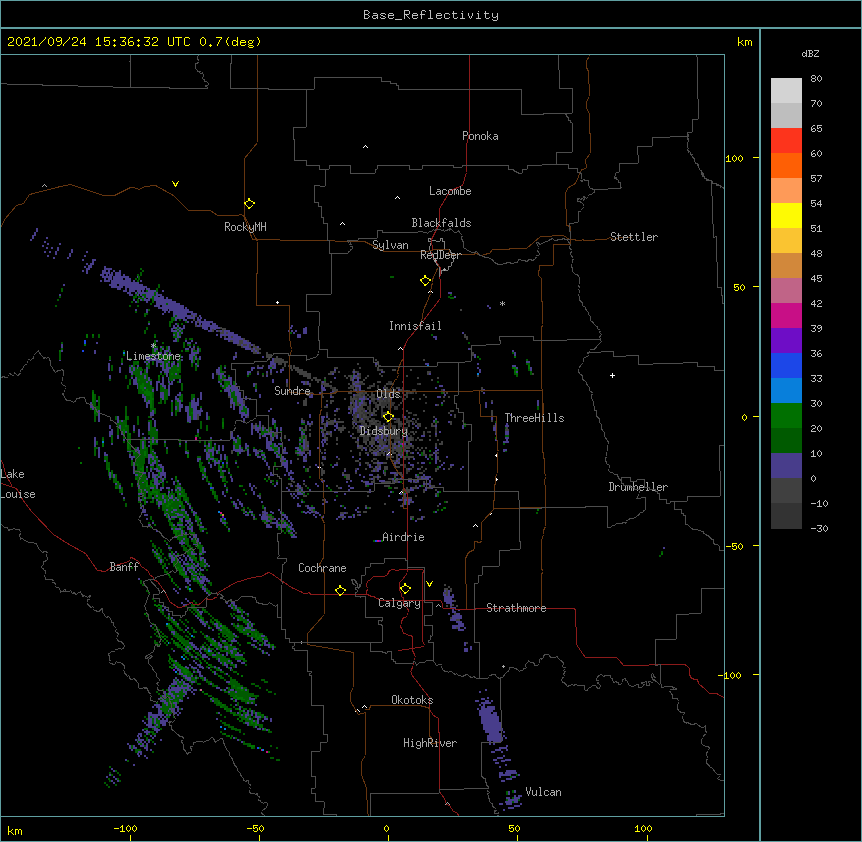Select the violet 39–36 dBZ swatch
Image resolution: width=862 pixels, height=842 pixels.
[x=786, y=340]
